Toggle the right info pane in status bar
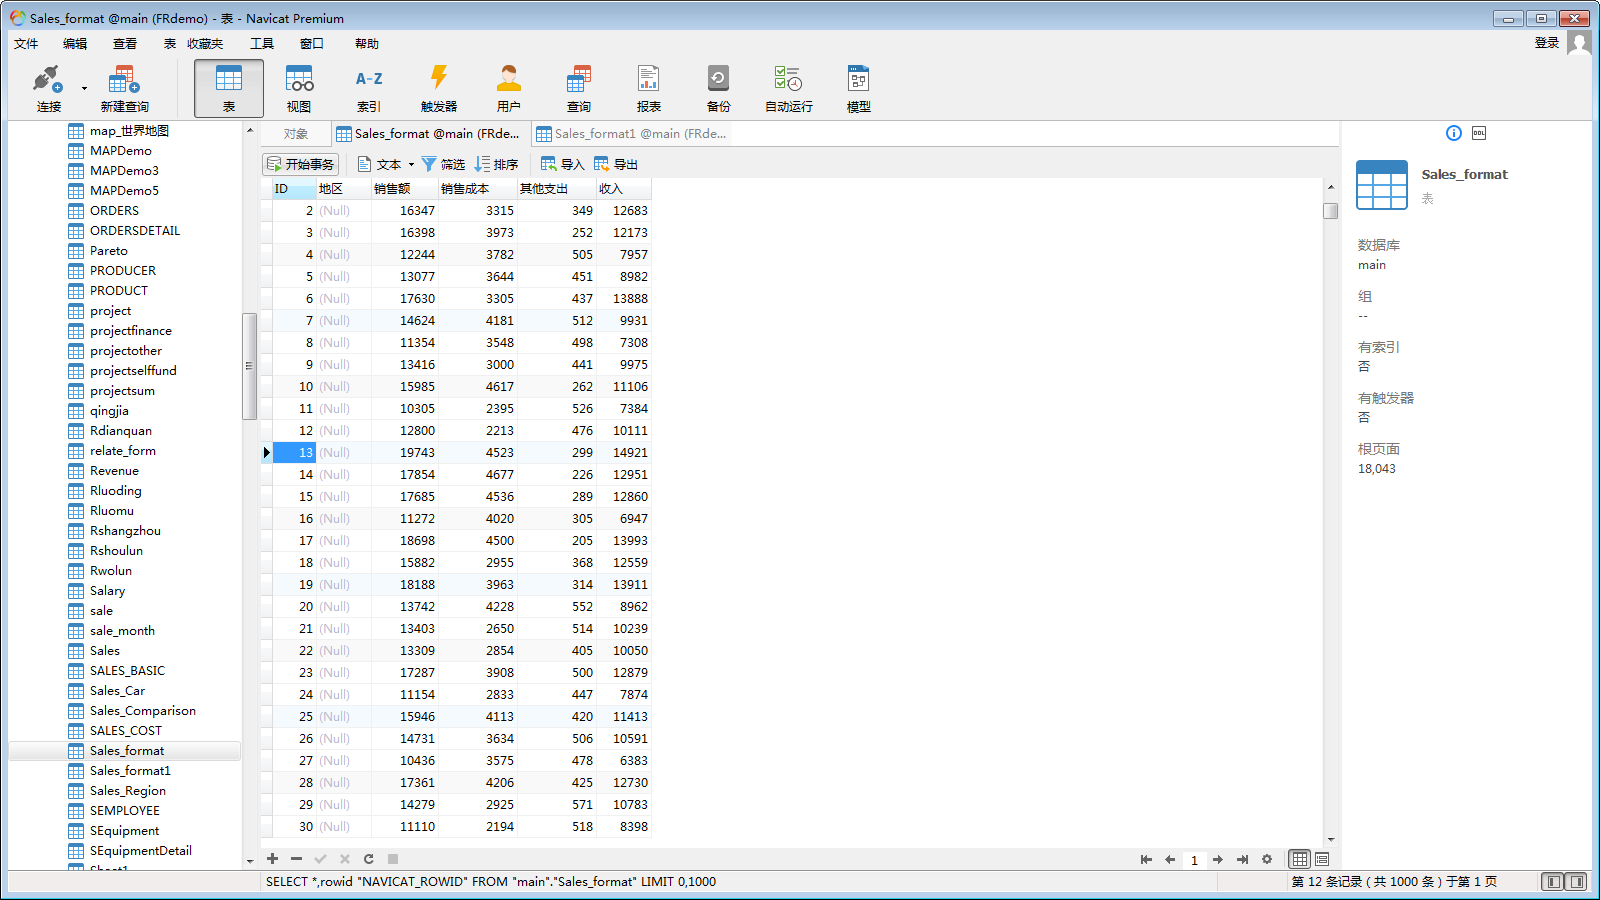Screen dimensions: 1600x900 click(1577, 881)
